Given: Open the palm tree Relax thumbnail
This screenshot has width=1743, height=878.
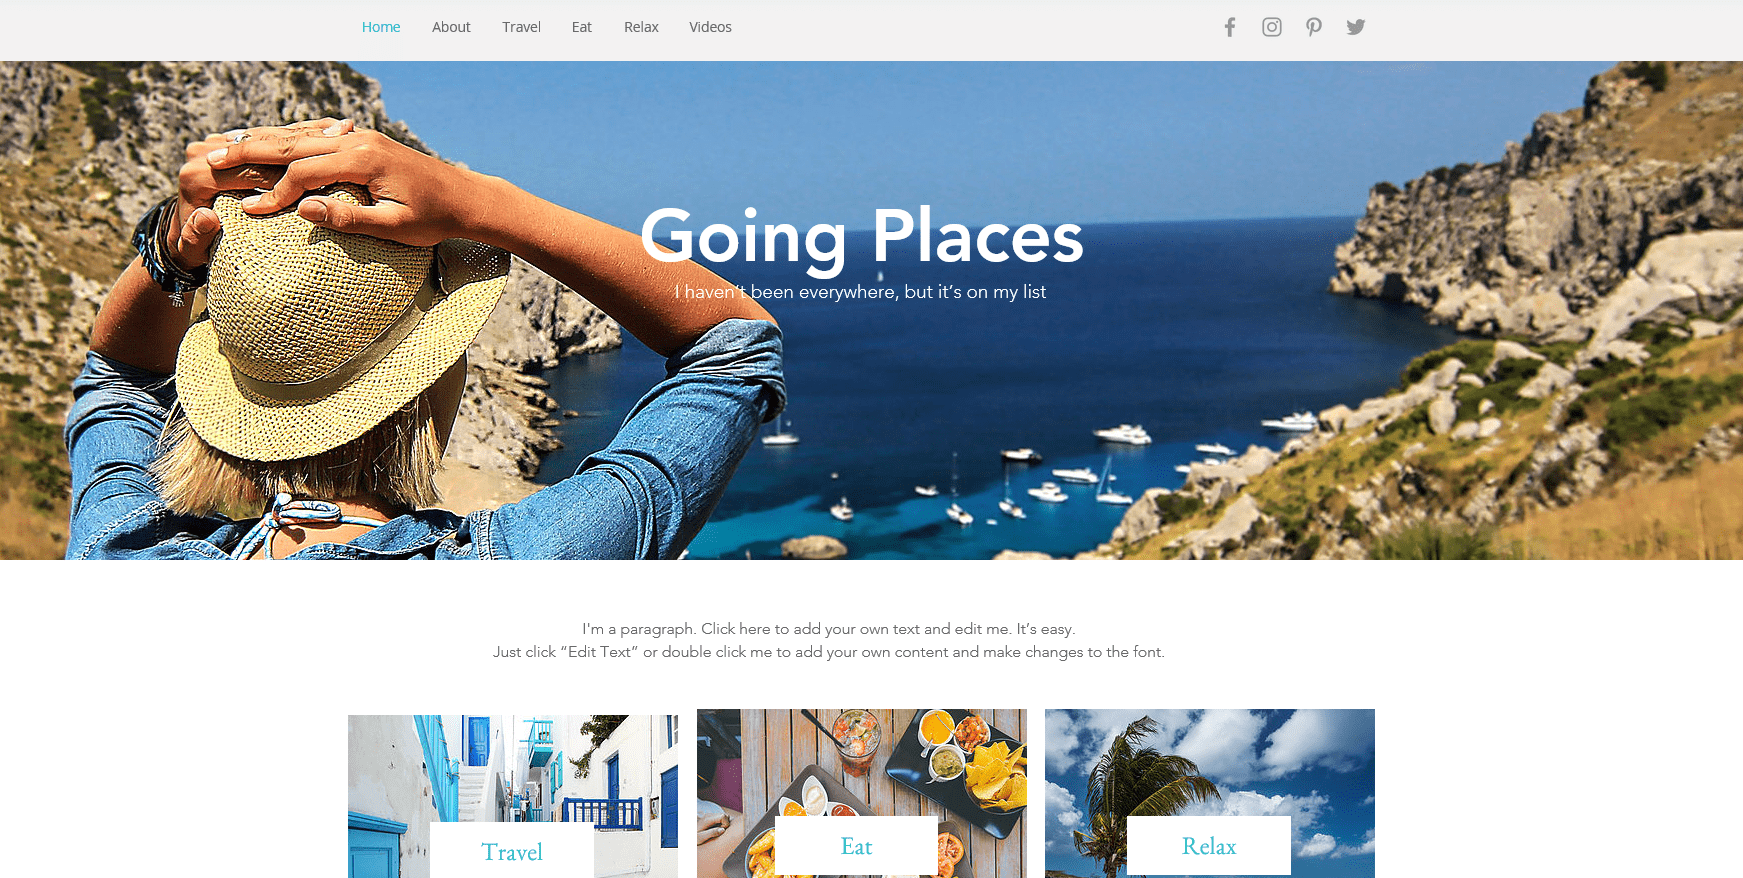Looking at the screenshot, I should [1210, 762].
